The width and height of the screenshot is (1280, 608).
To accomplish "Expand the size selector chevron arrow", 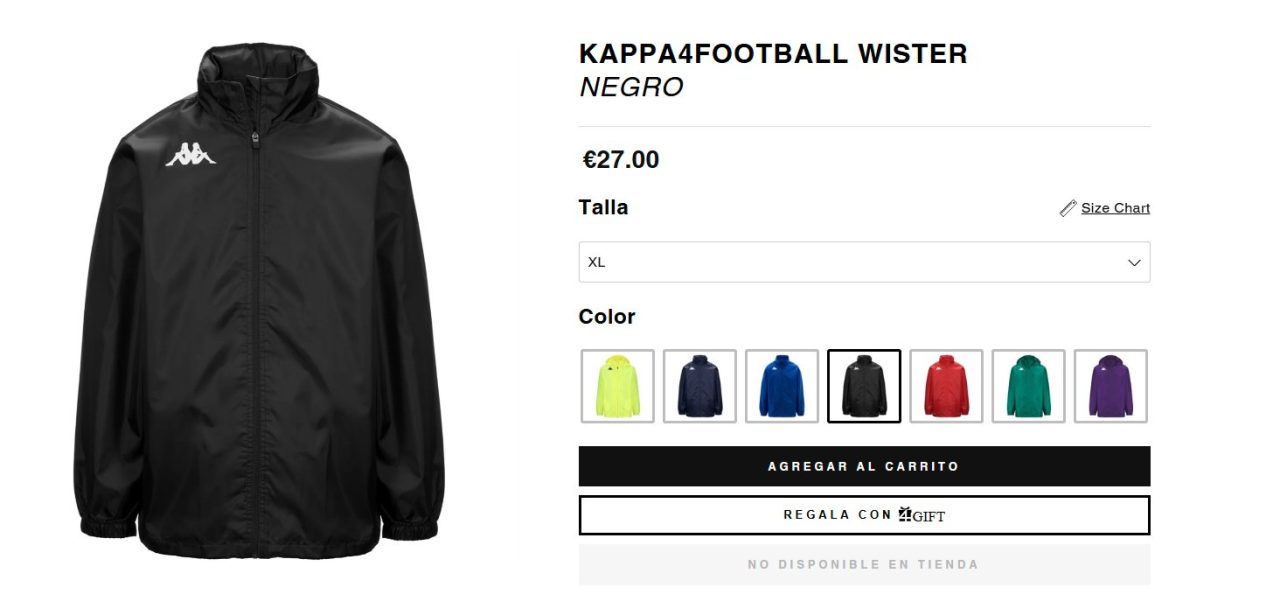I will tap(1134, 263).
